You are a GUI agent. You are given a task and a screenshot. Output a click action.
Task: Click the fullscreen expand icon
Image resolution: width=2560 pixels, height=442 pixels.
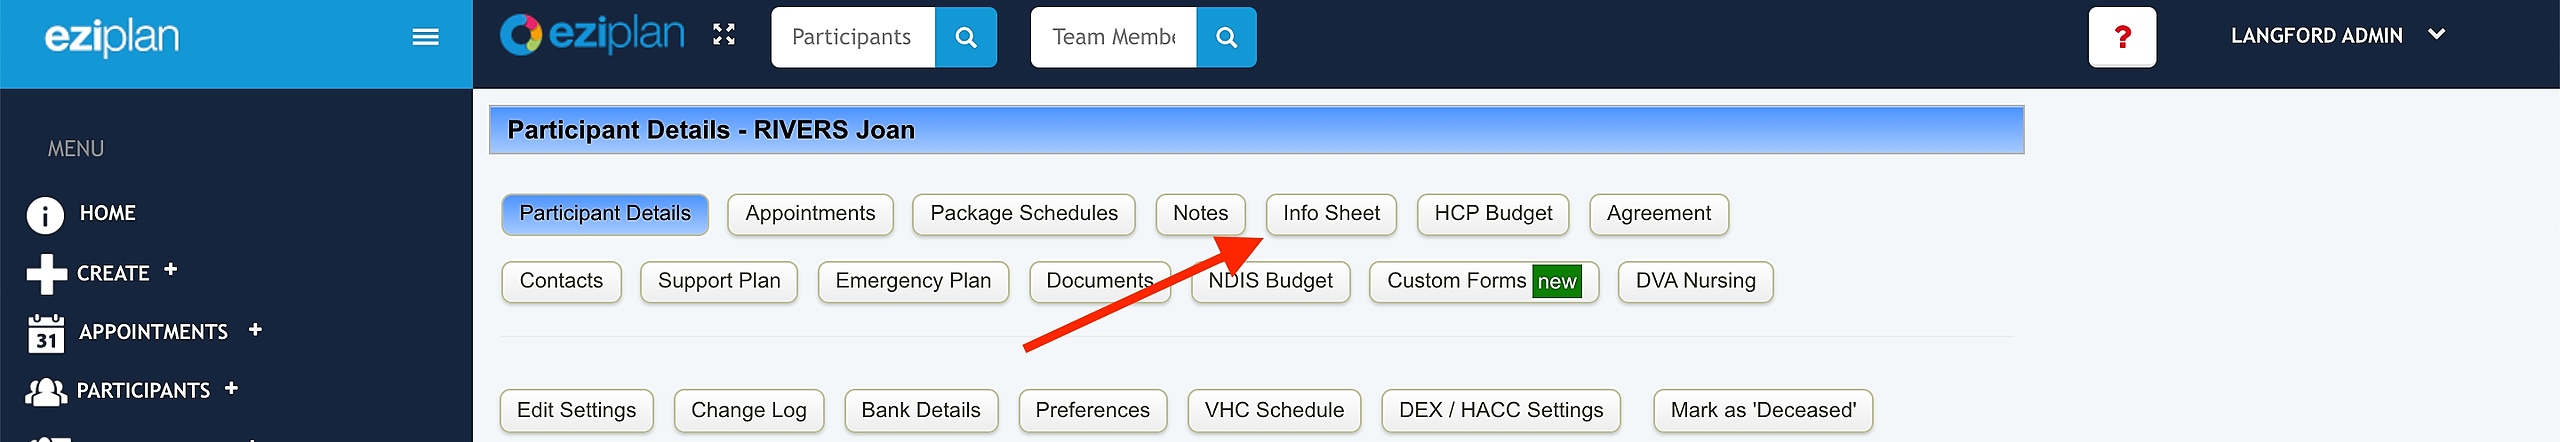click(x=724, y=35)
